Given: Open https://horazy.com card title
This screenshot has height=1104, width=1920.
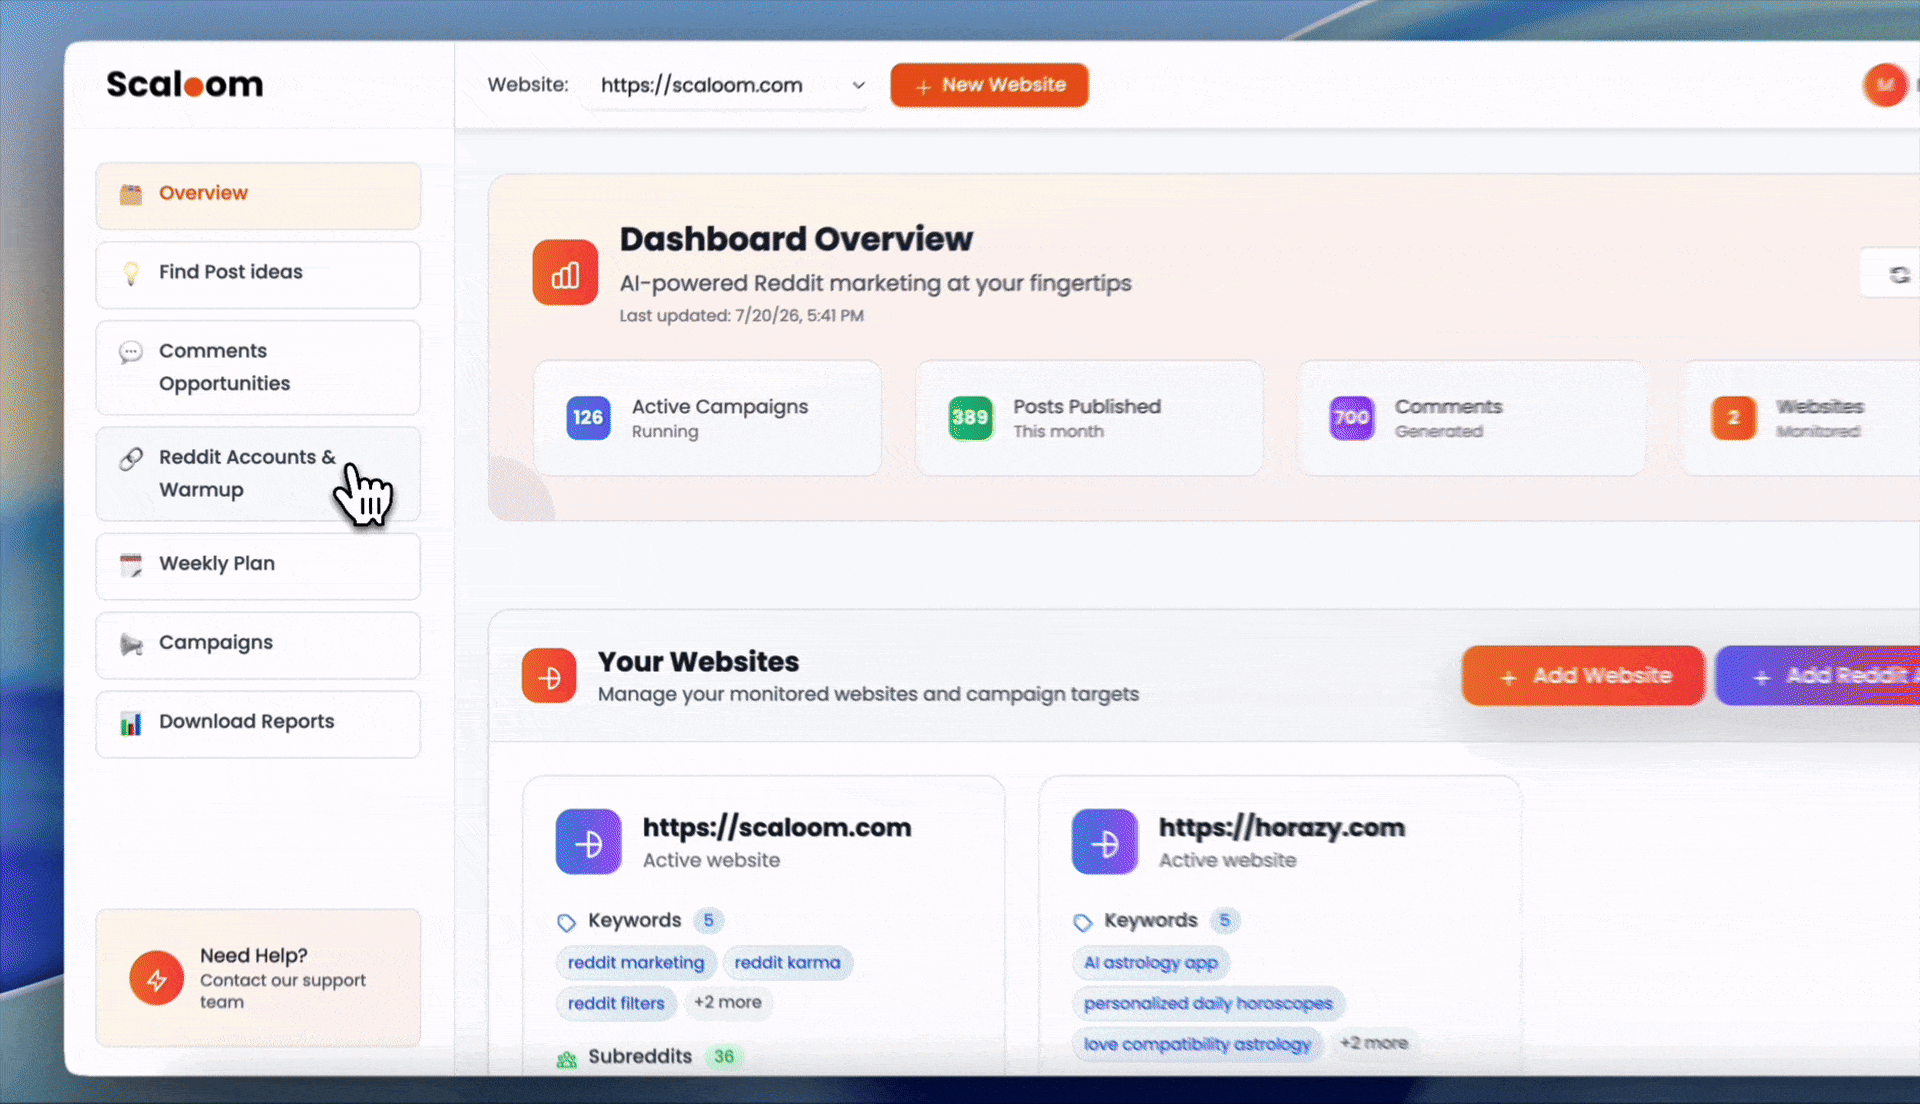Looking at the screenshot, I should click(1282, 828).
